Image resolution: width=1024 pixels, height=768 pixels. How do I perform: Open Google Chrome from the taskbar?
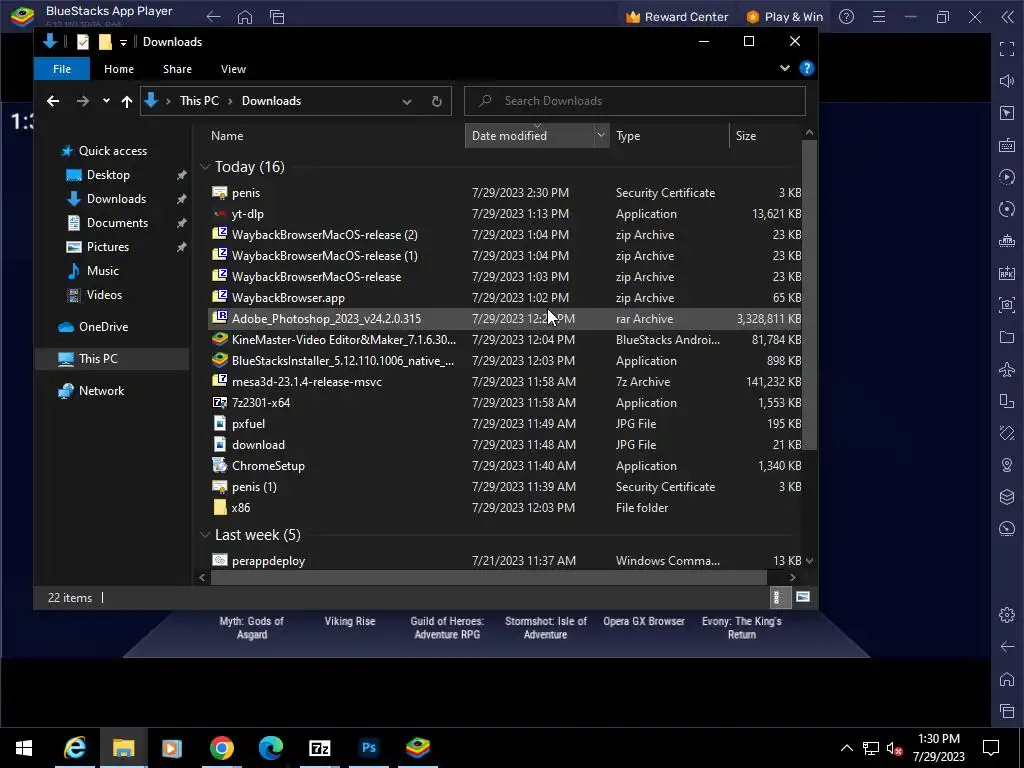pyautogui.click(x=221, y=748)
